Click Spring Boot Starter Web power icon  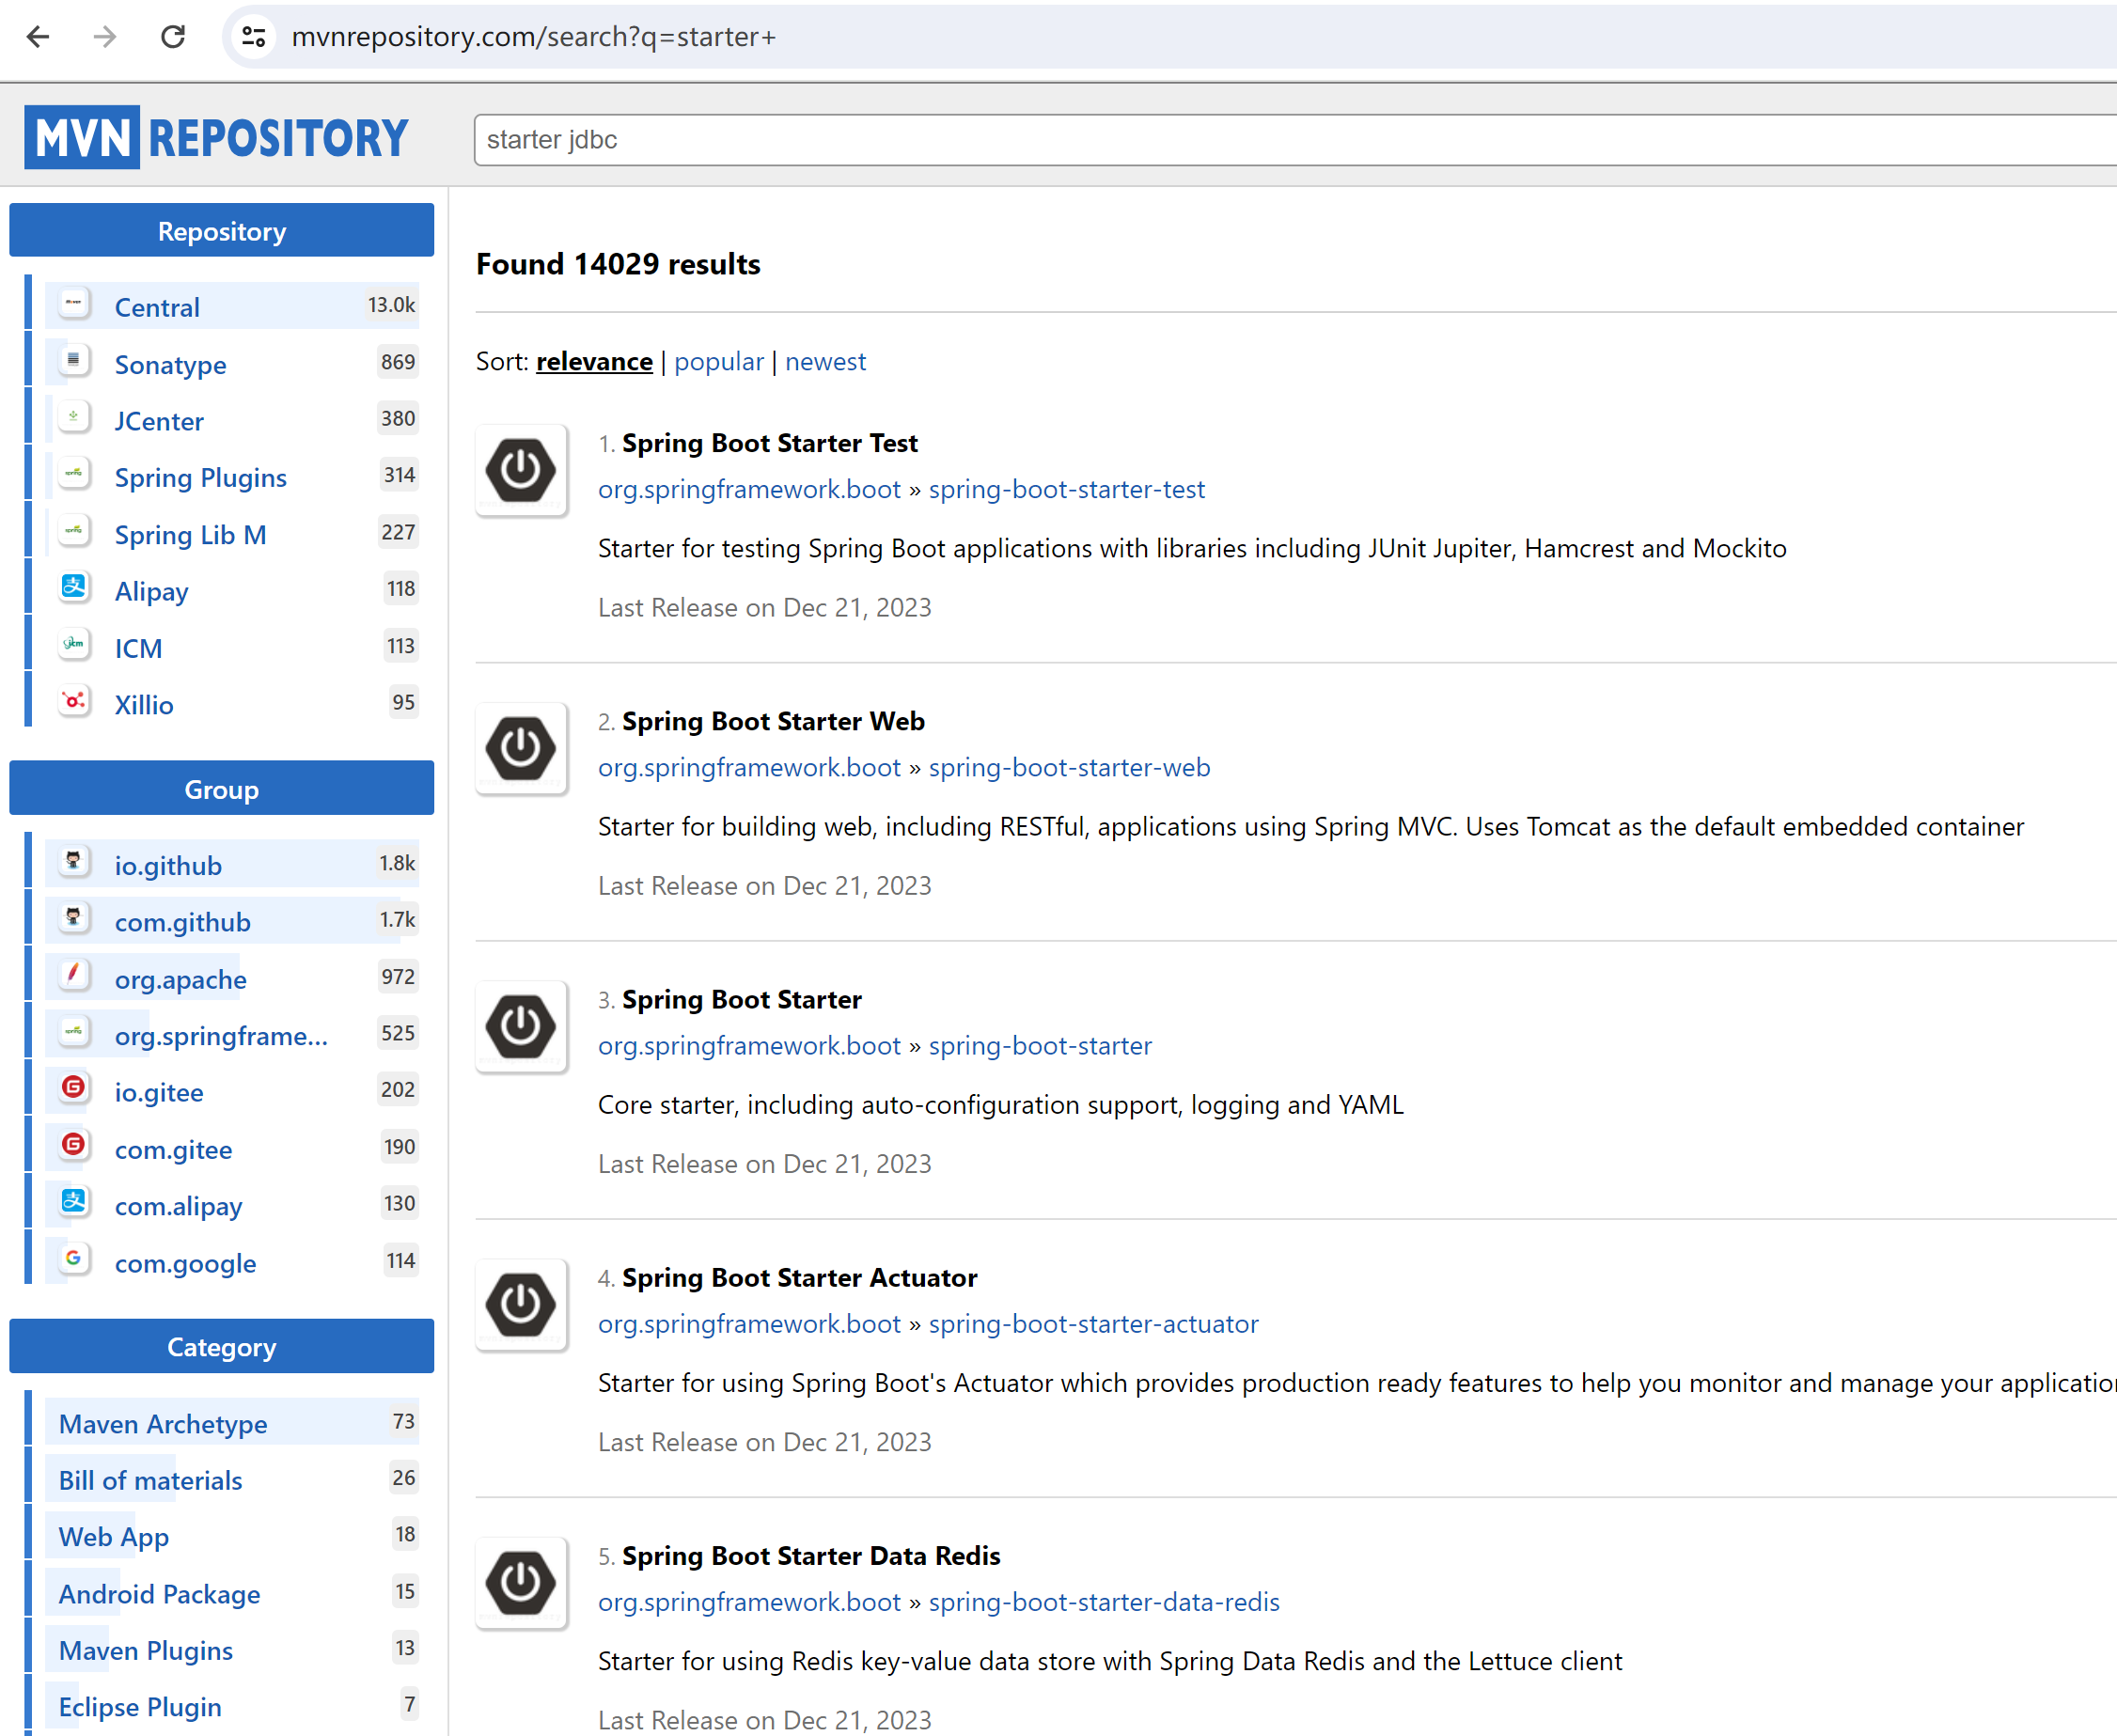tap(521, 748)
